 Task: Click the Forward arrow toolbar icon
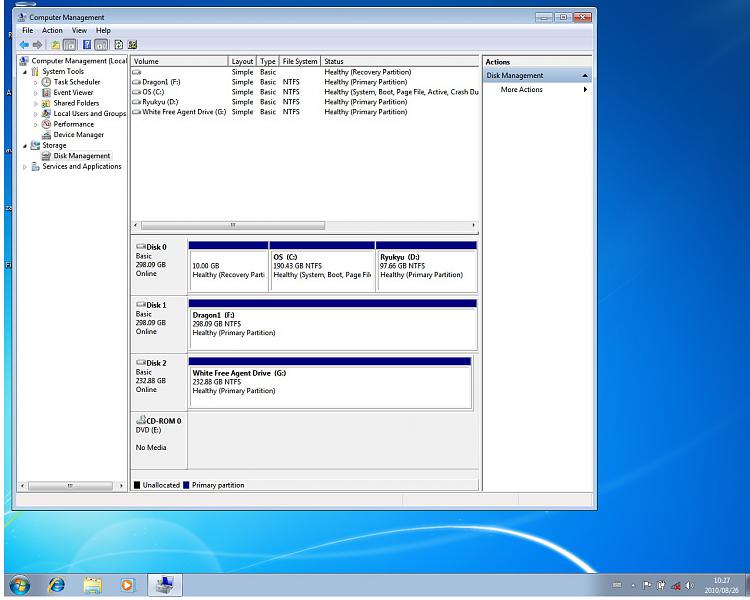pyautogui.click(x=38, y=45)
